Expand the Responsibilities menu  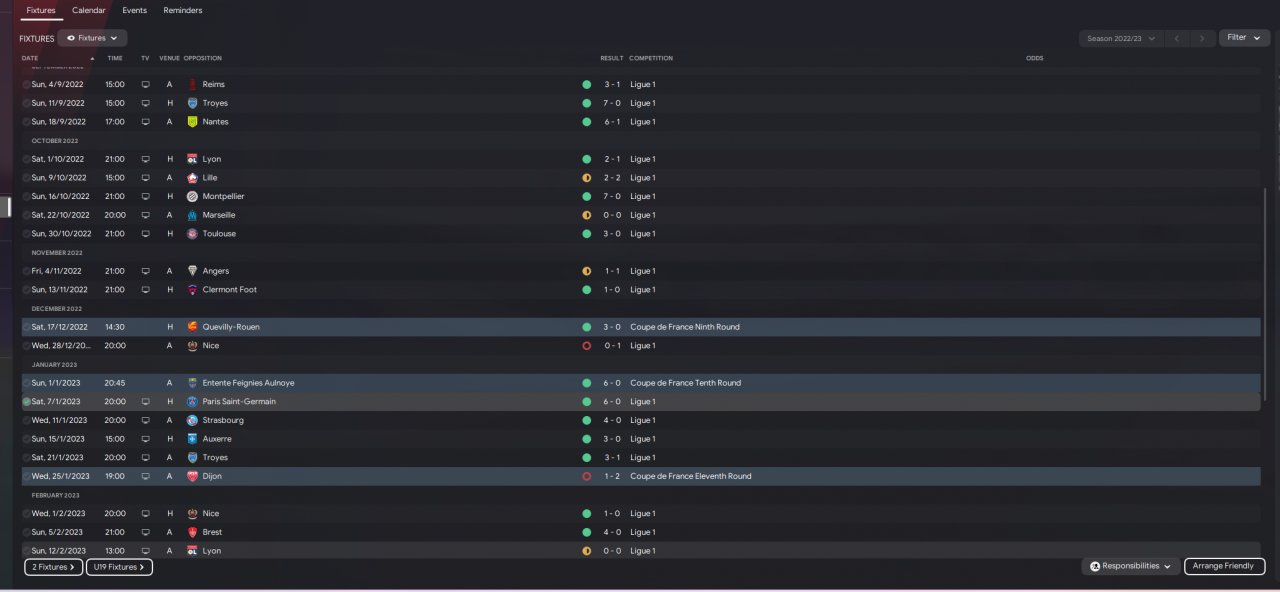1130,566
